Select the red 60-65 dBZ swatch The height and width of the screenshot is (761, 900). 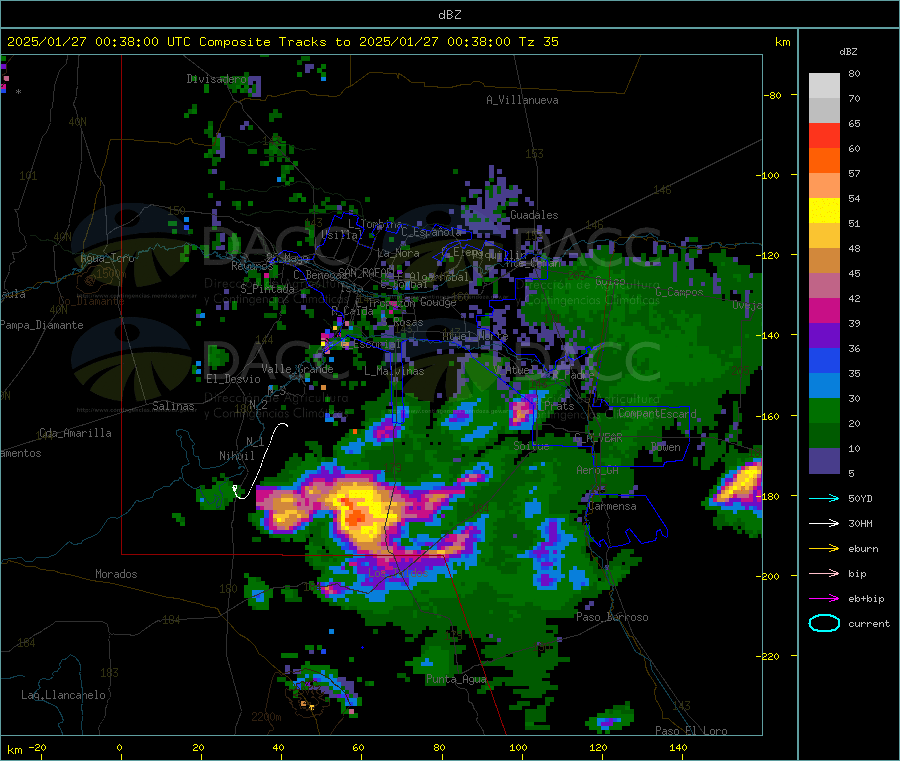click(x=824, y=135)
